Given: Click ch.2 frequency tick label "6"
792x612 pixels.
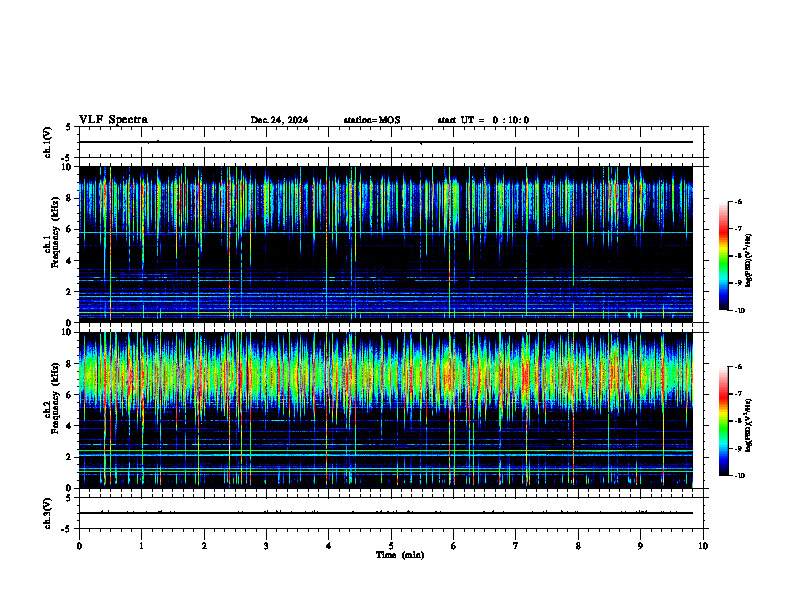Looking at the screenshot, I should [x=69, y=395].
